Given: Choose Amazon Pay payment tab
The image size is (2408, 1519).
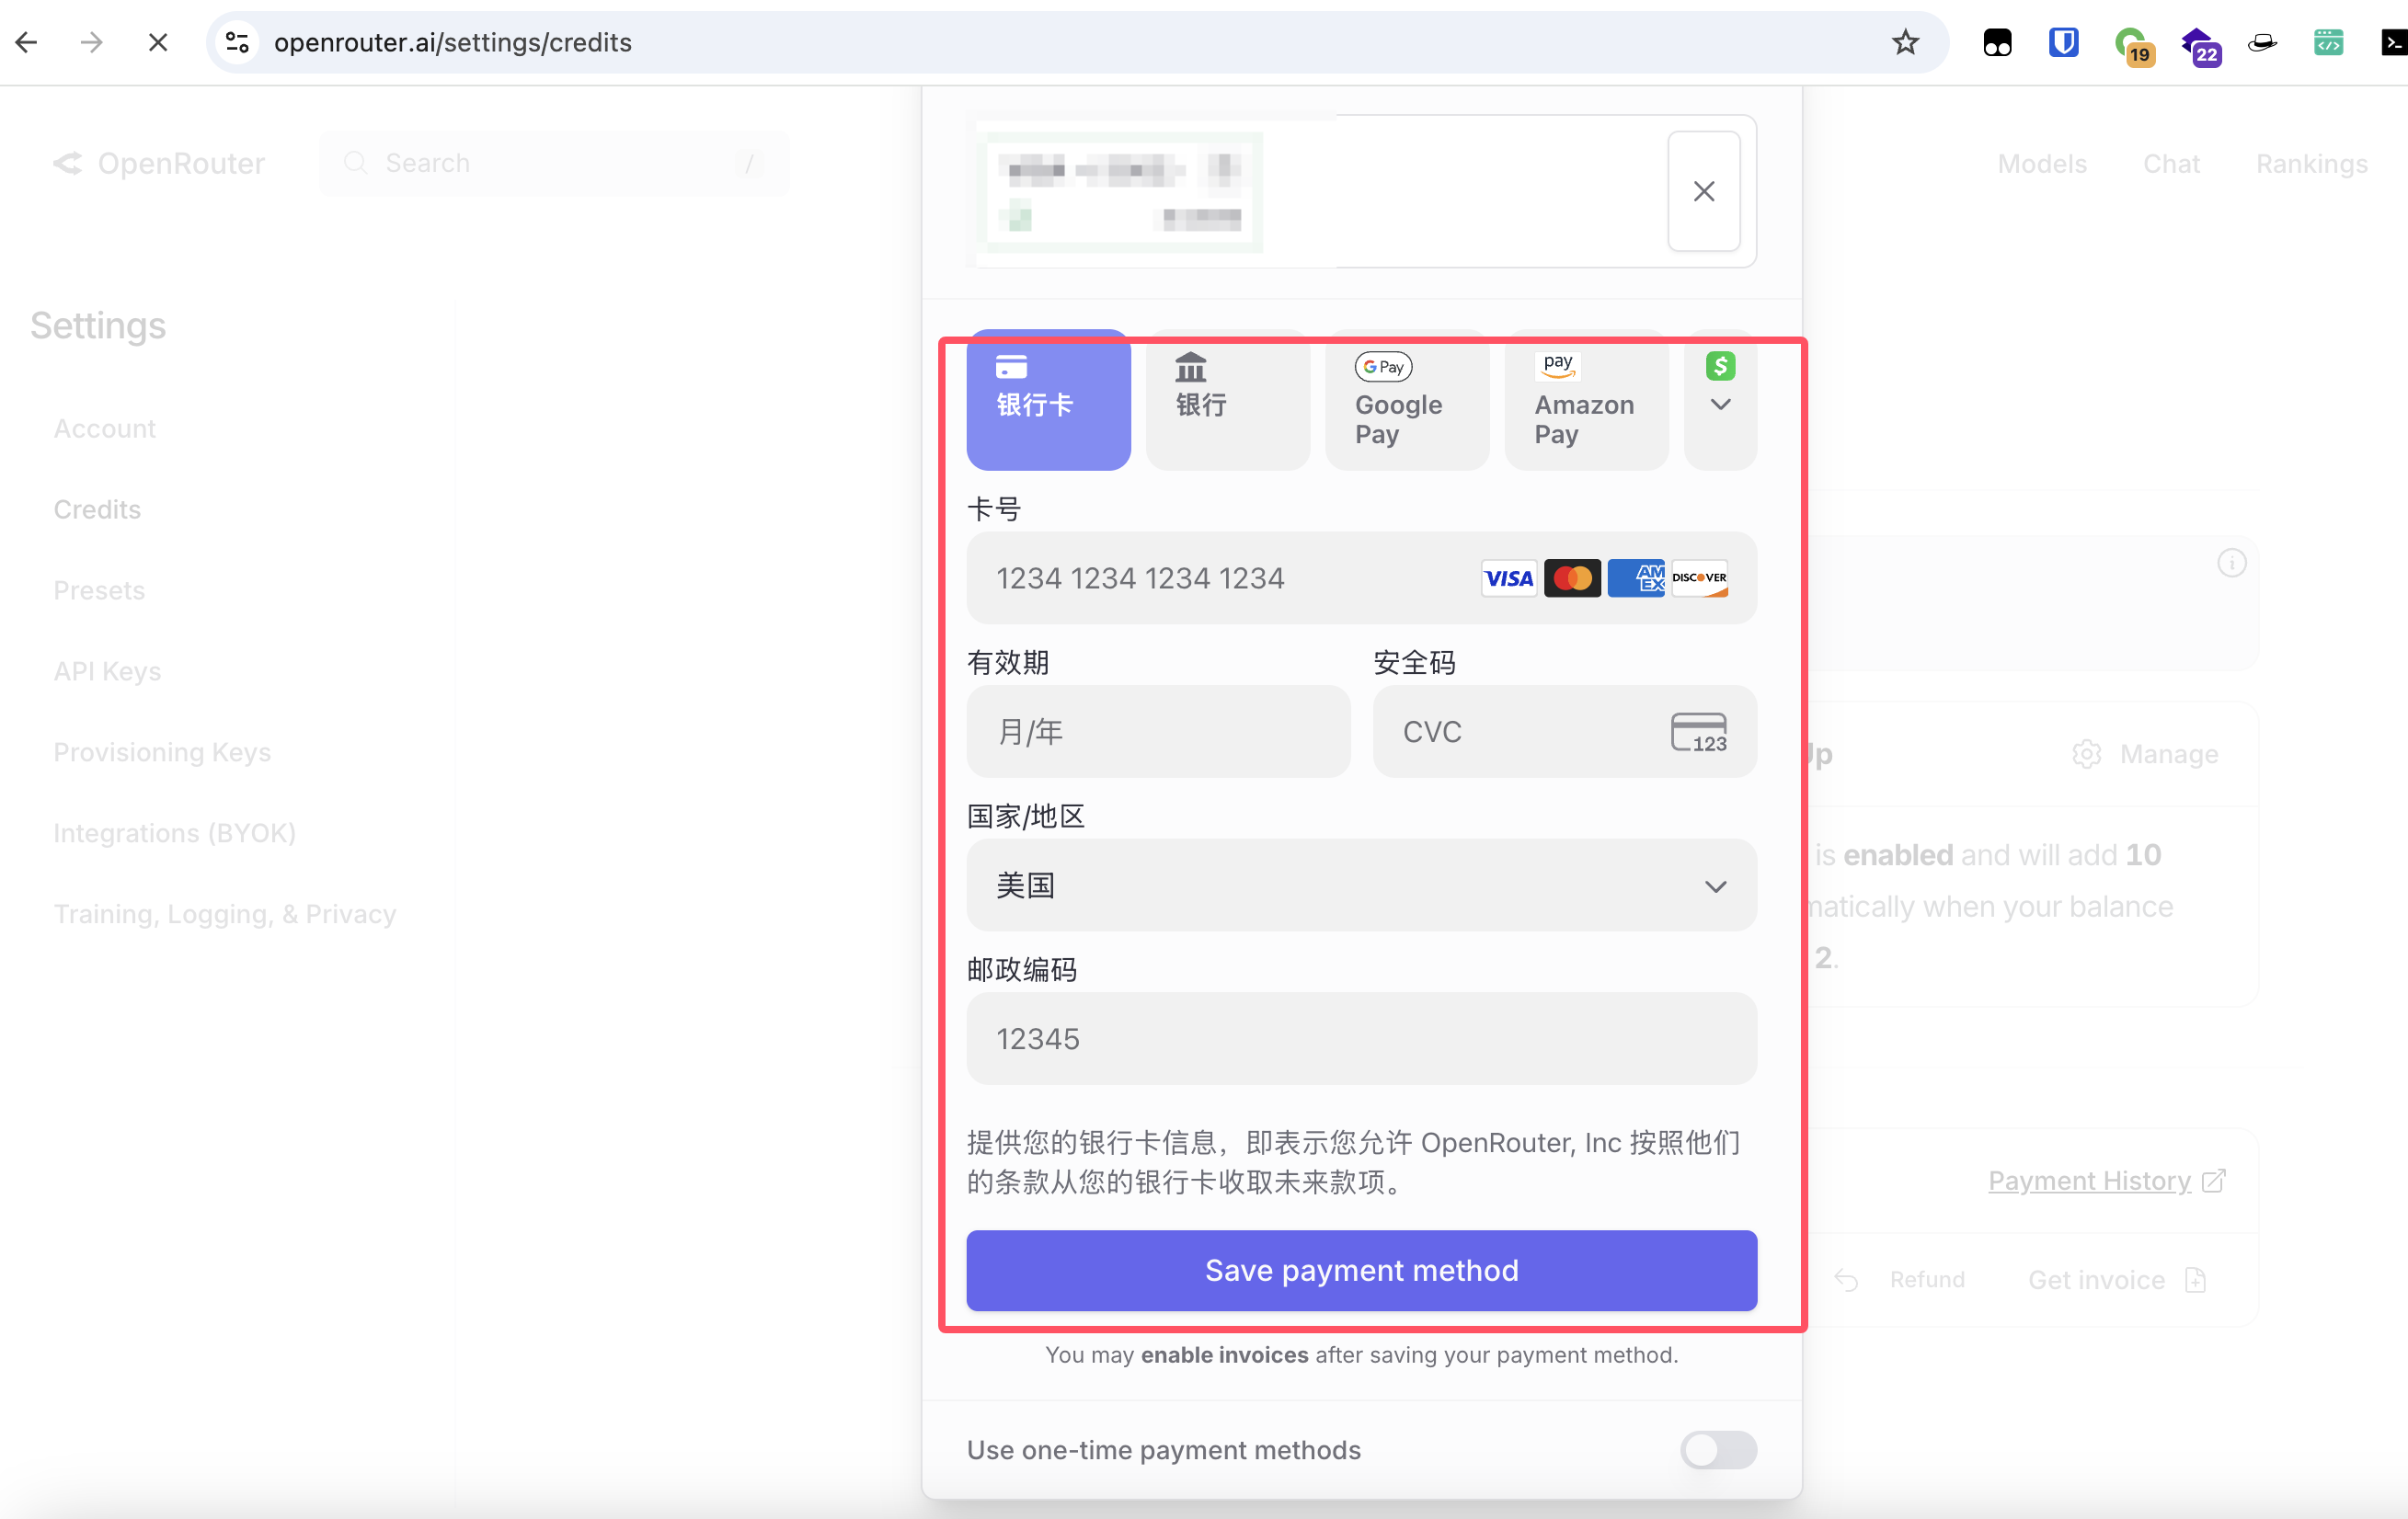Looking at the screenshot, I should coord(1586,400).
